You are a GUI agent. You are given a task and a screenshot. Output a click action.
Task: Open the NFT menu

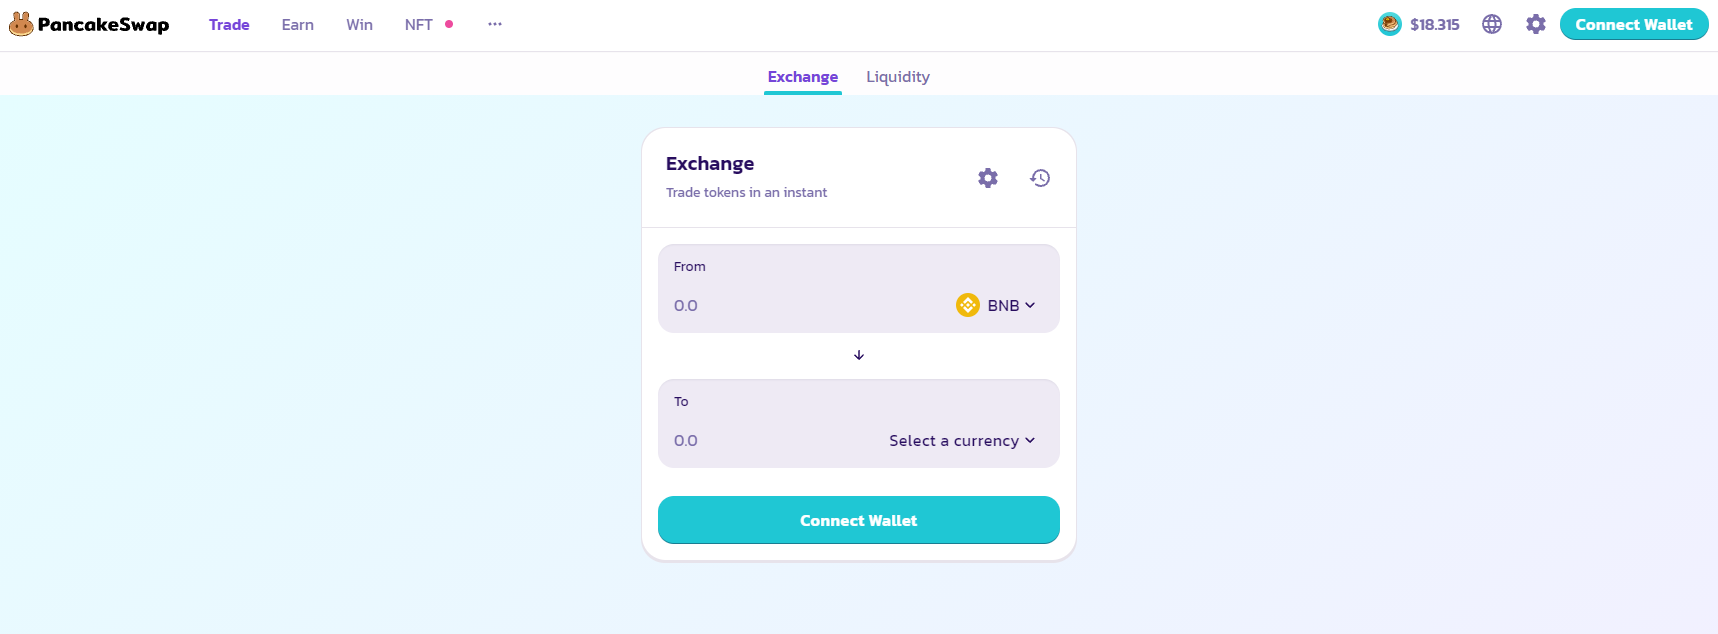pos(419,25)
